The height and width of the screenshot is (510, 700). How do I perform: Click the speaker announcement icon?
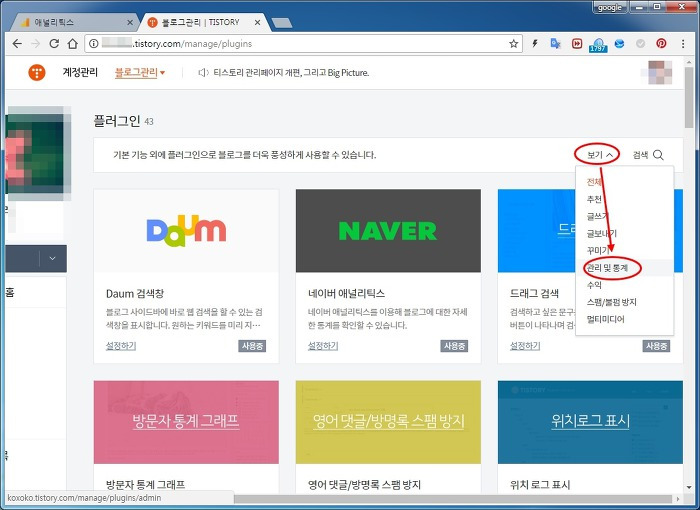point(203,72)
